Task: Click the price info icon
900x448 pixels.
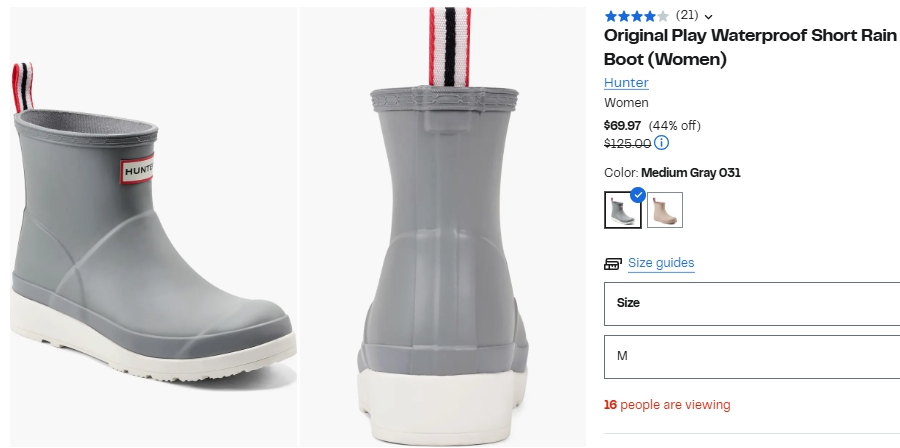Action: 661,143
